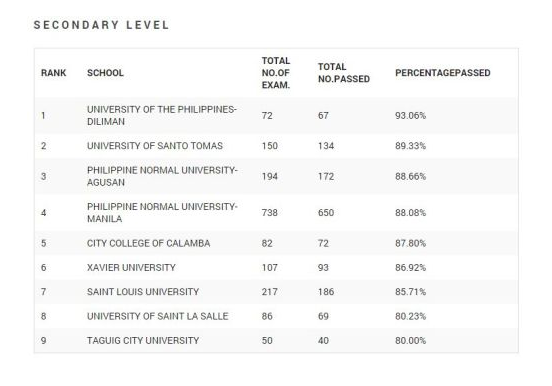The height and width of the screenshot is (386, 552).
Task: Click the 80.00% percentage value
Action: tap(410, 341)
